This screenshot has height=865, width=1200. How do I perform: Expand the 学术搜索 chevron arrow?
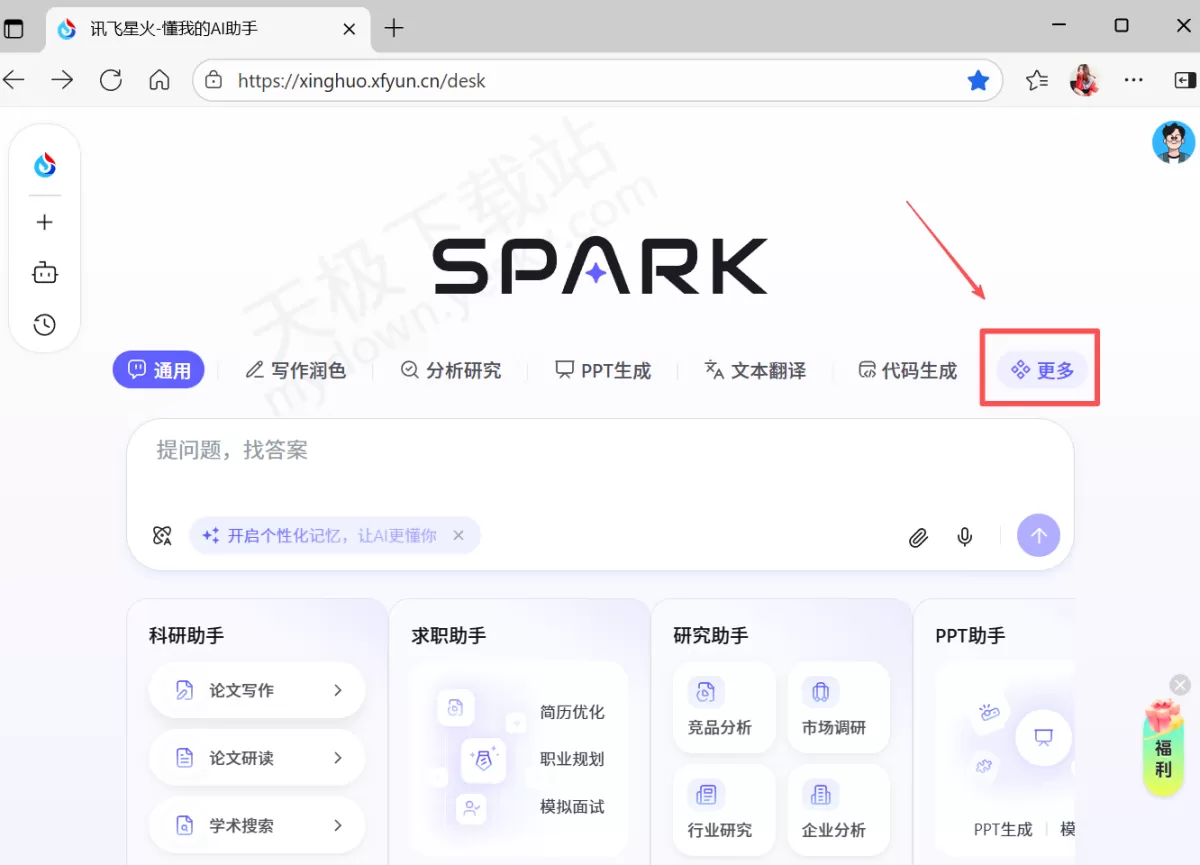pos(338,826)
